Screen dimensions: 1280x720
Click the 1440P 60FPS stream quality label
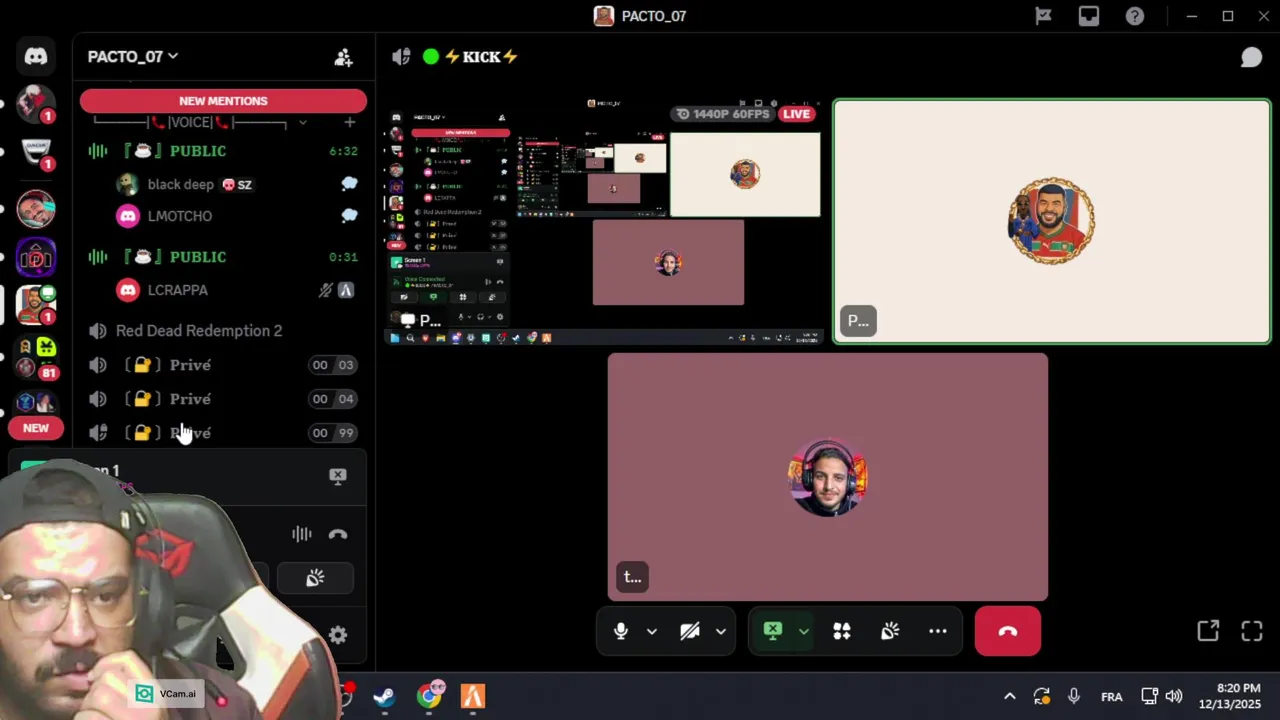pyautogui.click(x=723, y=114)
